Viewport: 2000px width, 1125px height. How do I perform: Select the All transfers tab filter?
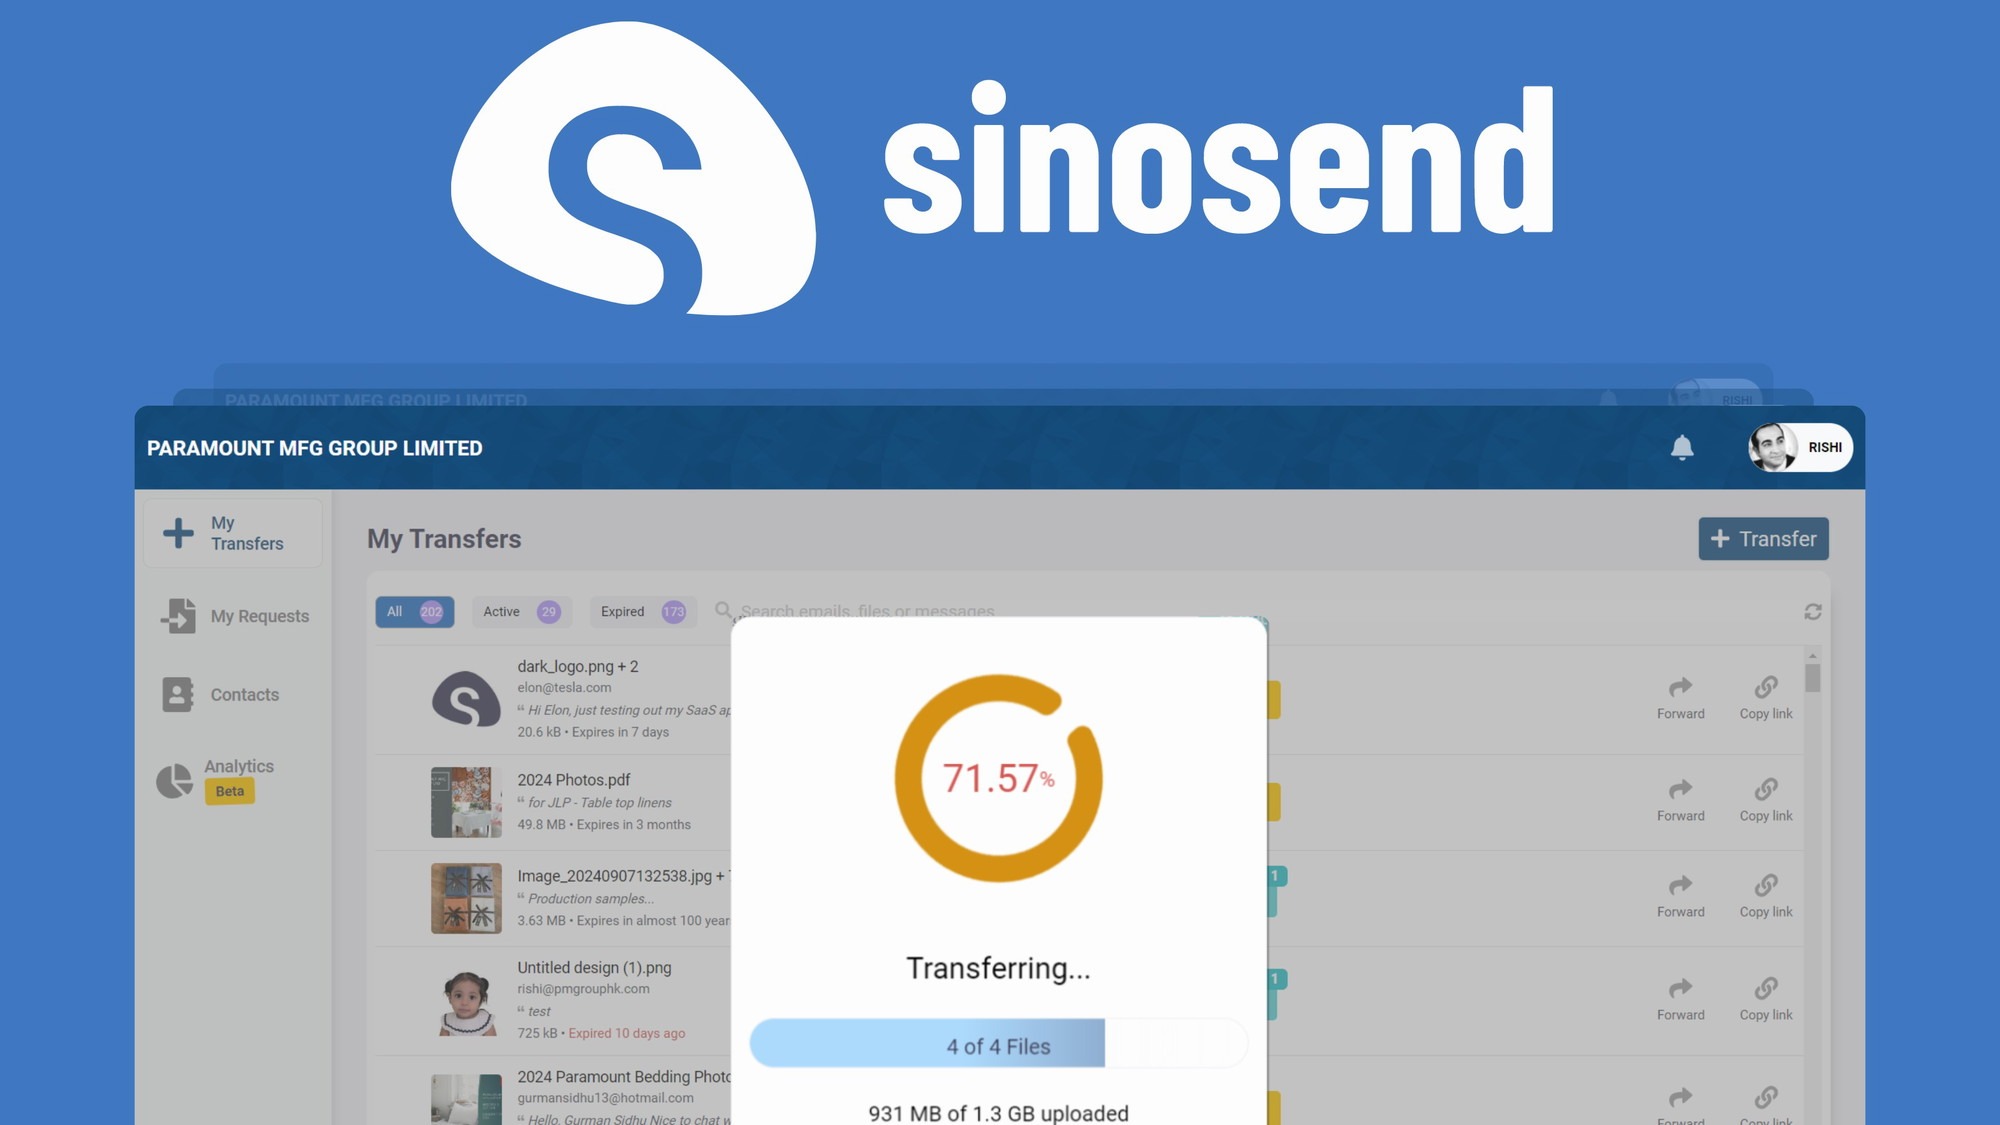point(412,610)
